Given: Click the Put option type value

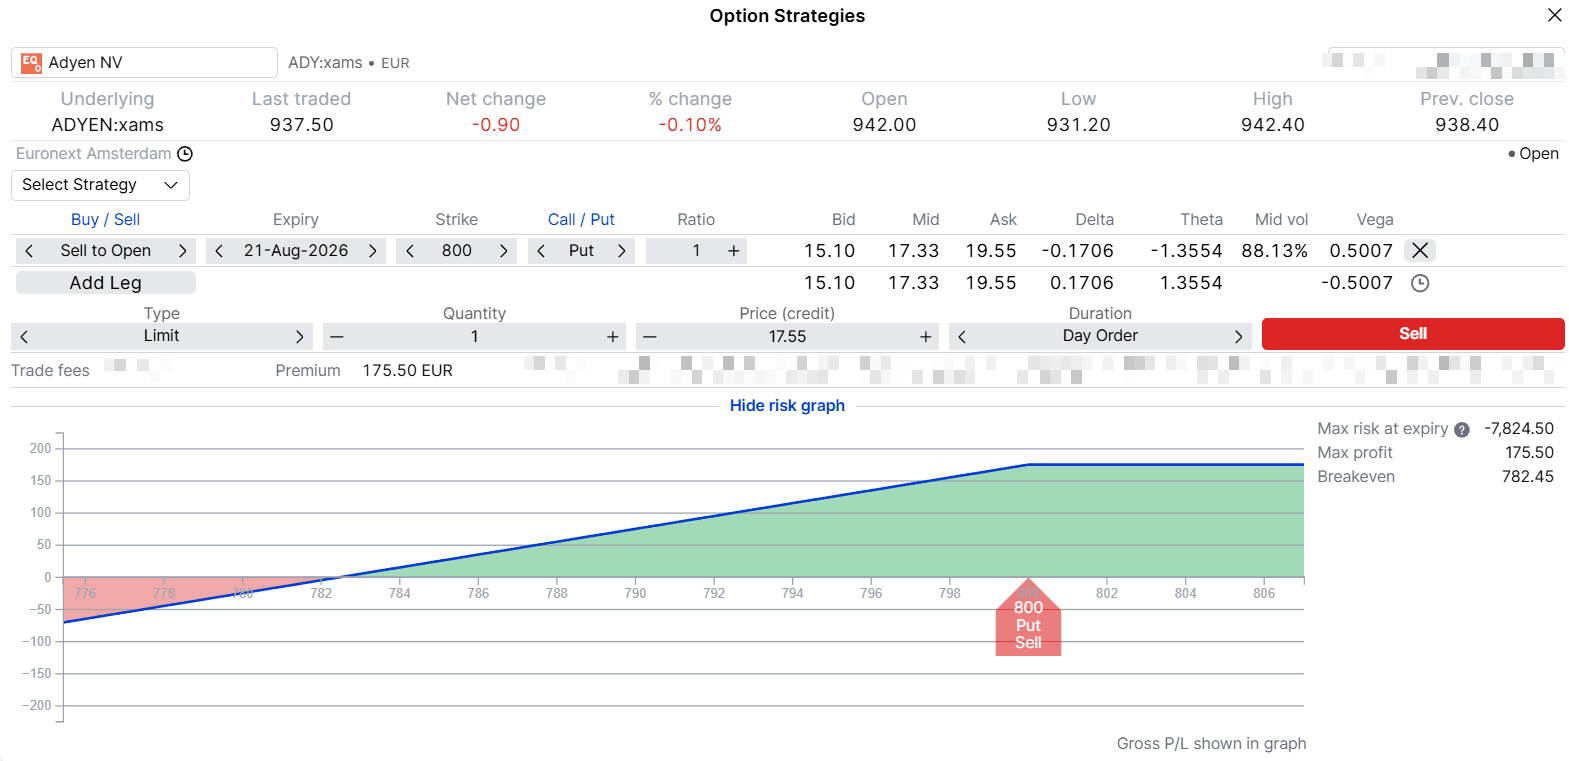Looking at the screenshot, I should coord(581,251).
